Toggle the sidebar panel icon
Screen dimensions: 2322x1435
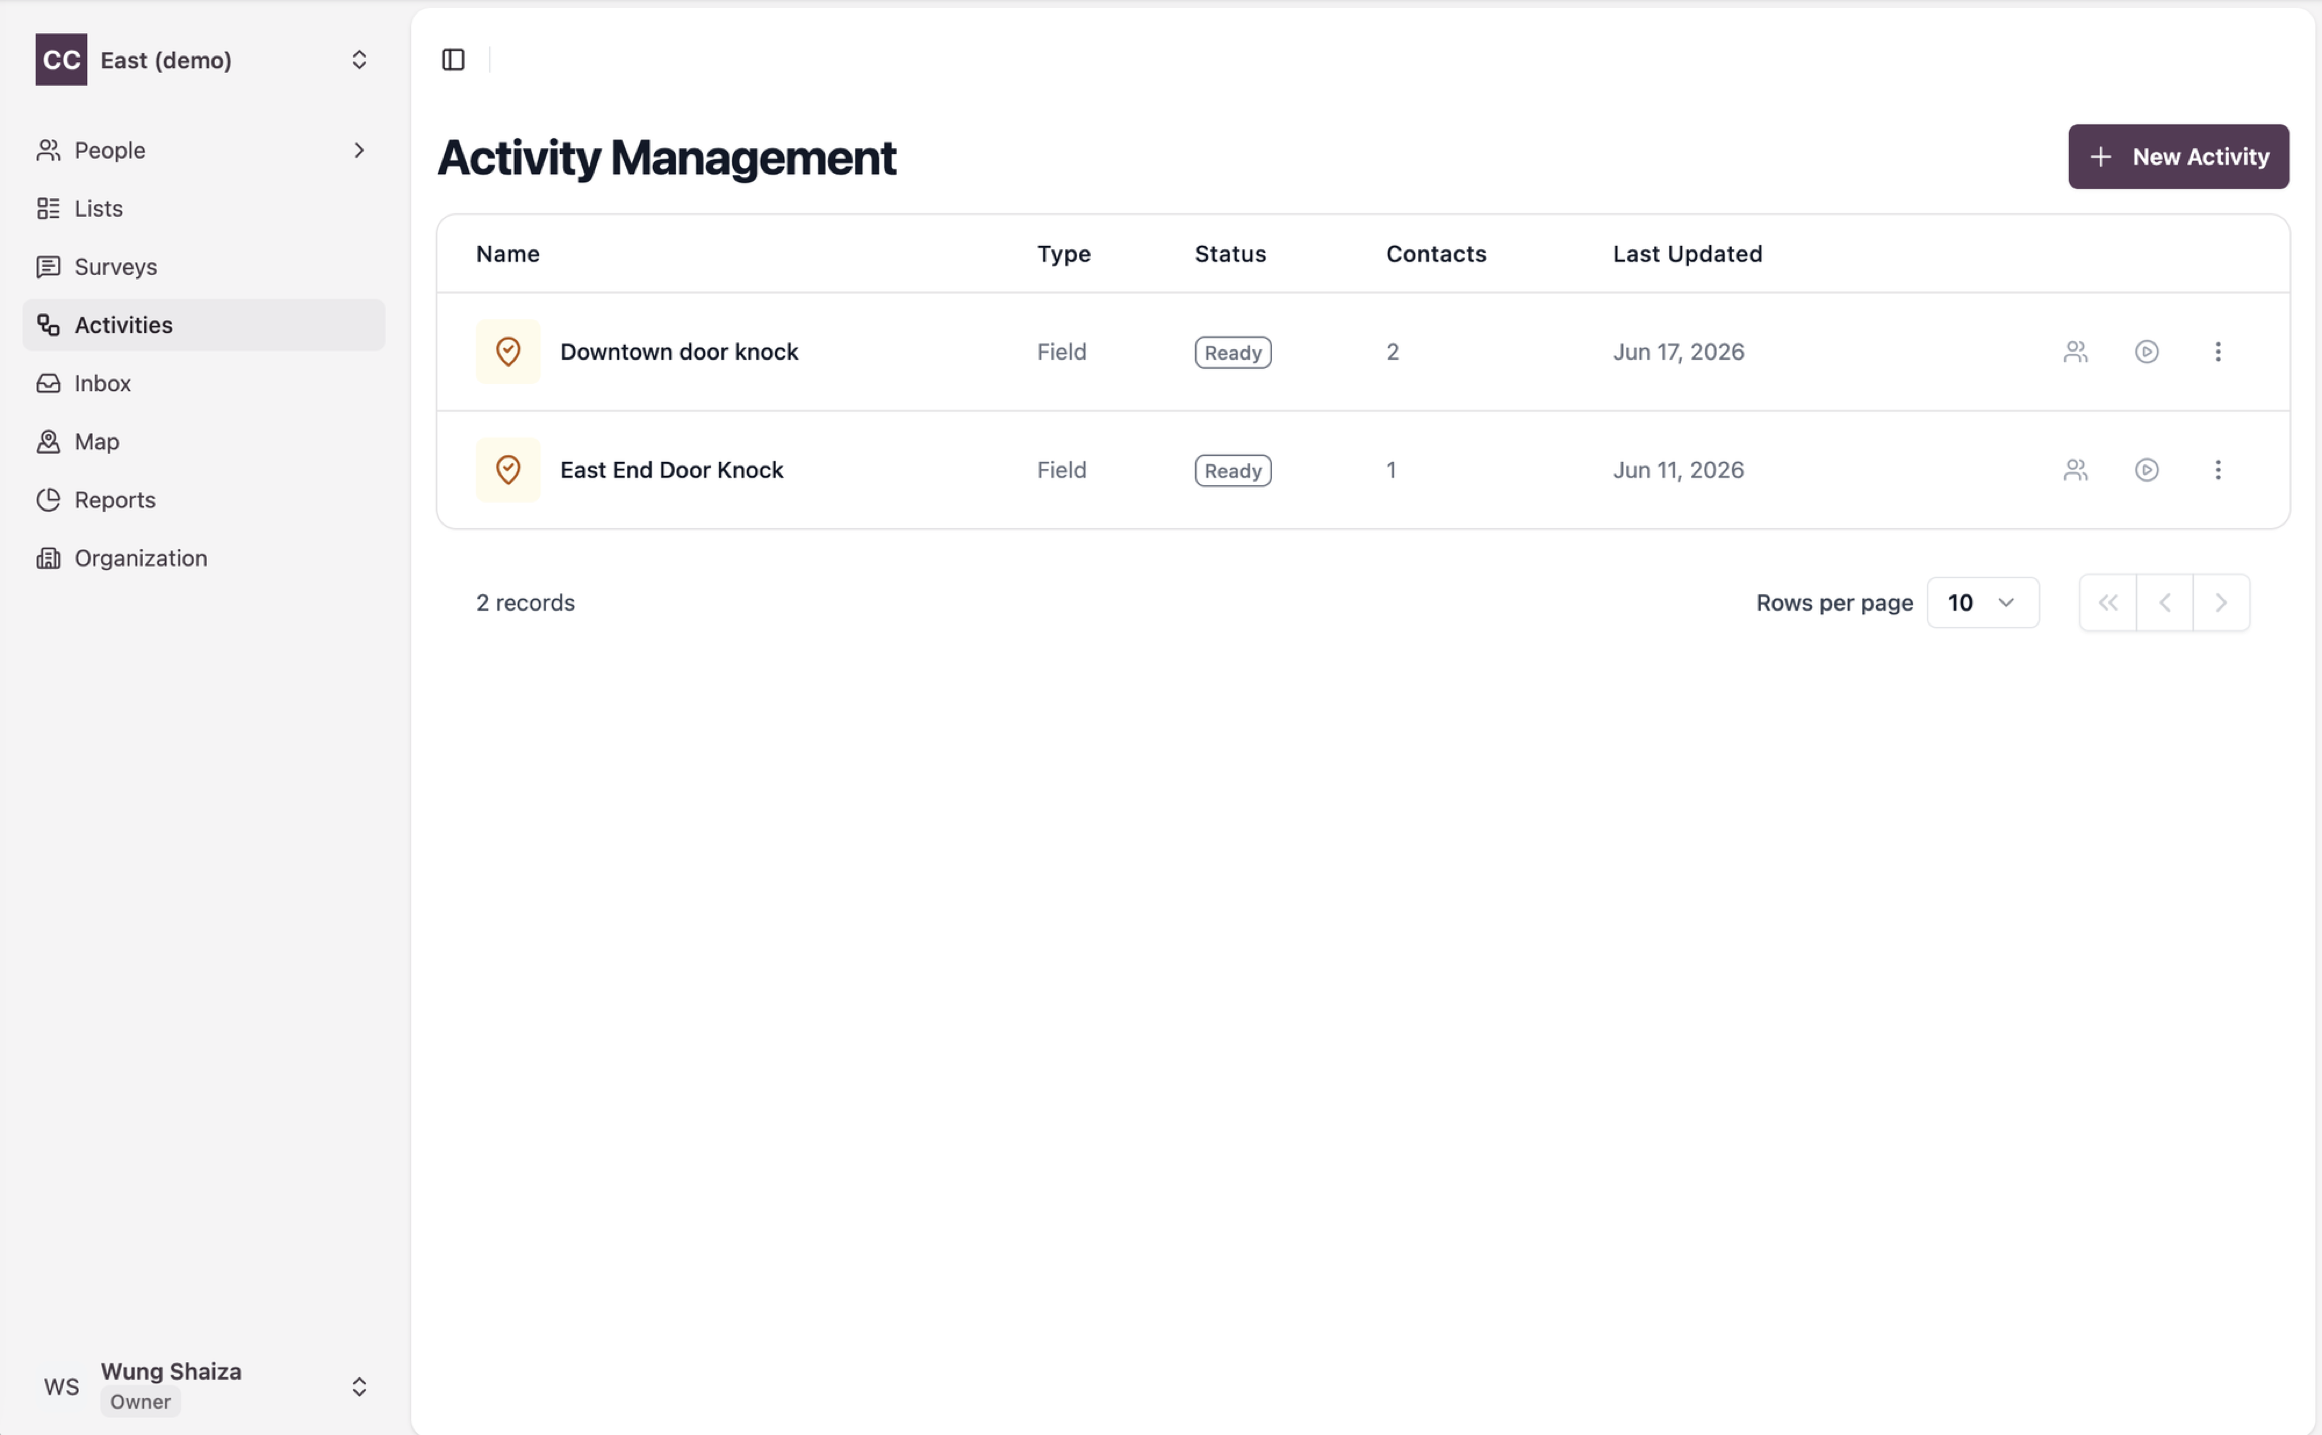tap(453, 60)
